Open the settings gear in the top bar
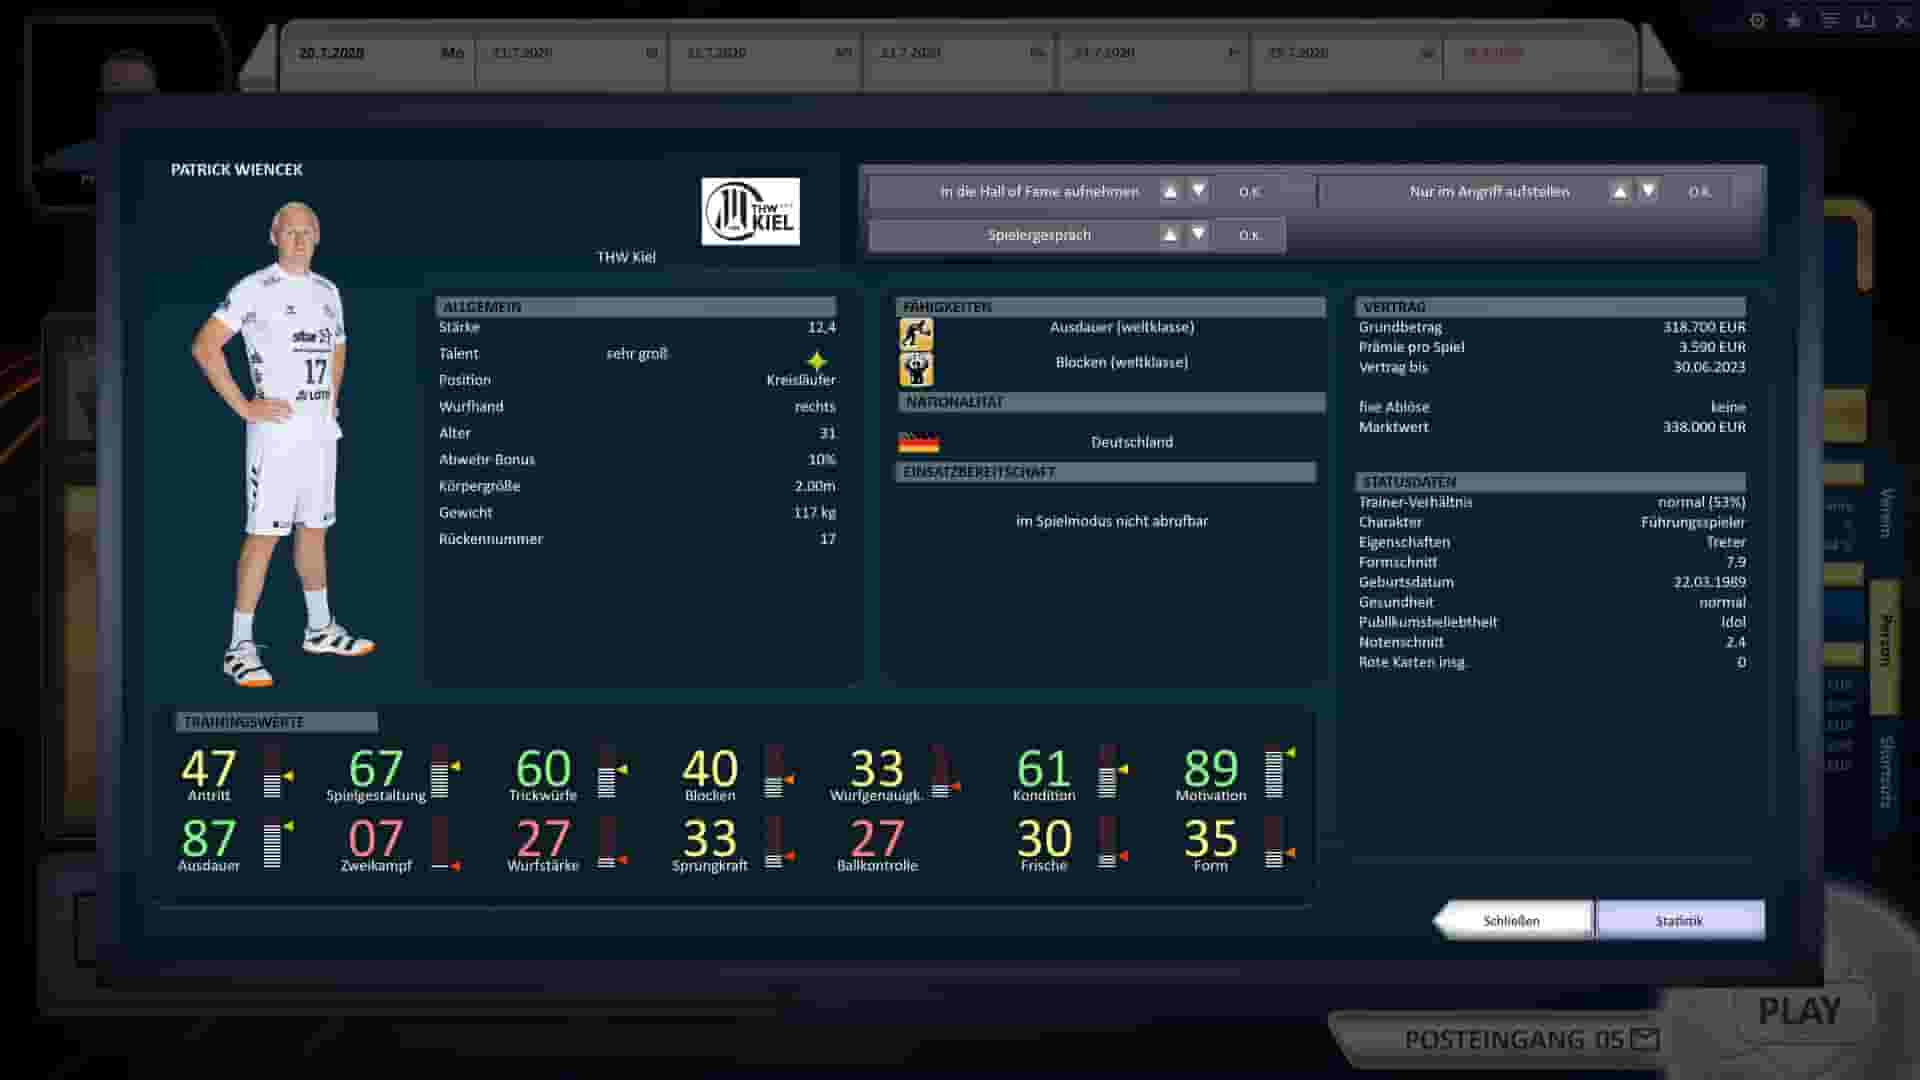Image resolution: width=1920 pixels, height=1080 pixels. (x=1755, y=20)
